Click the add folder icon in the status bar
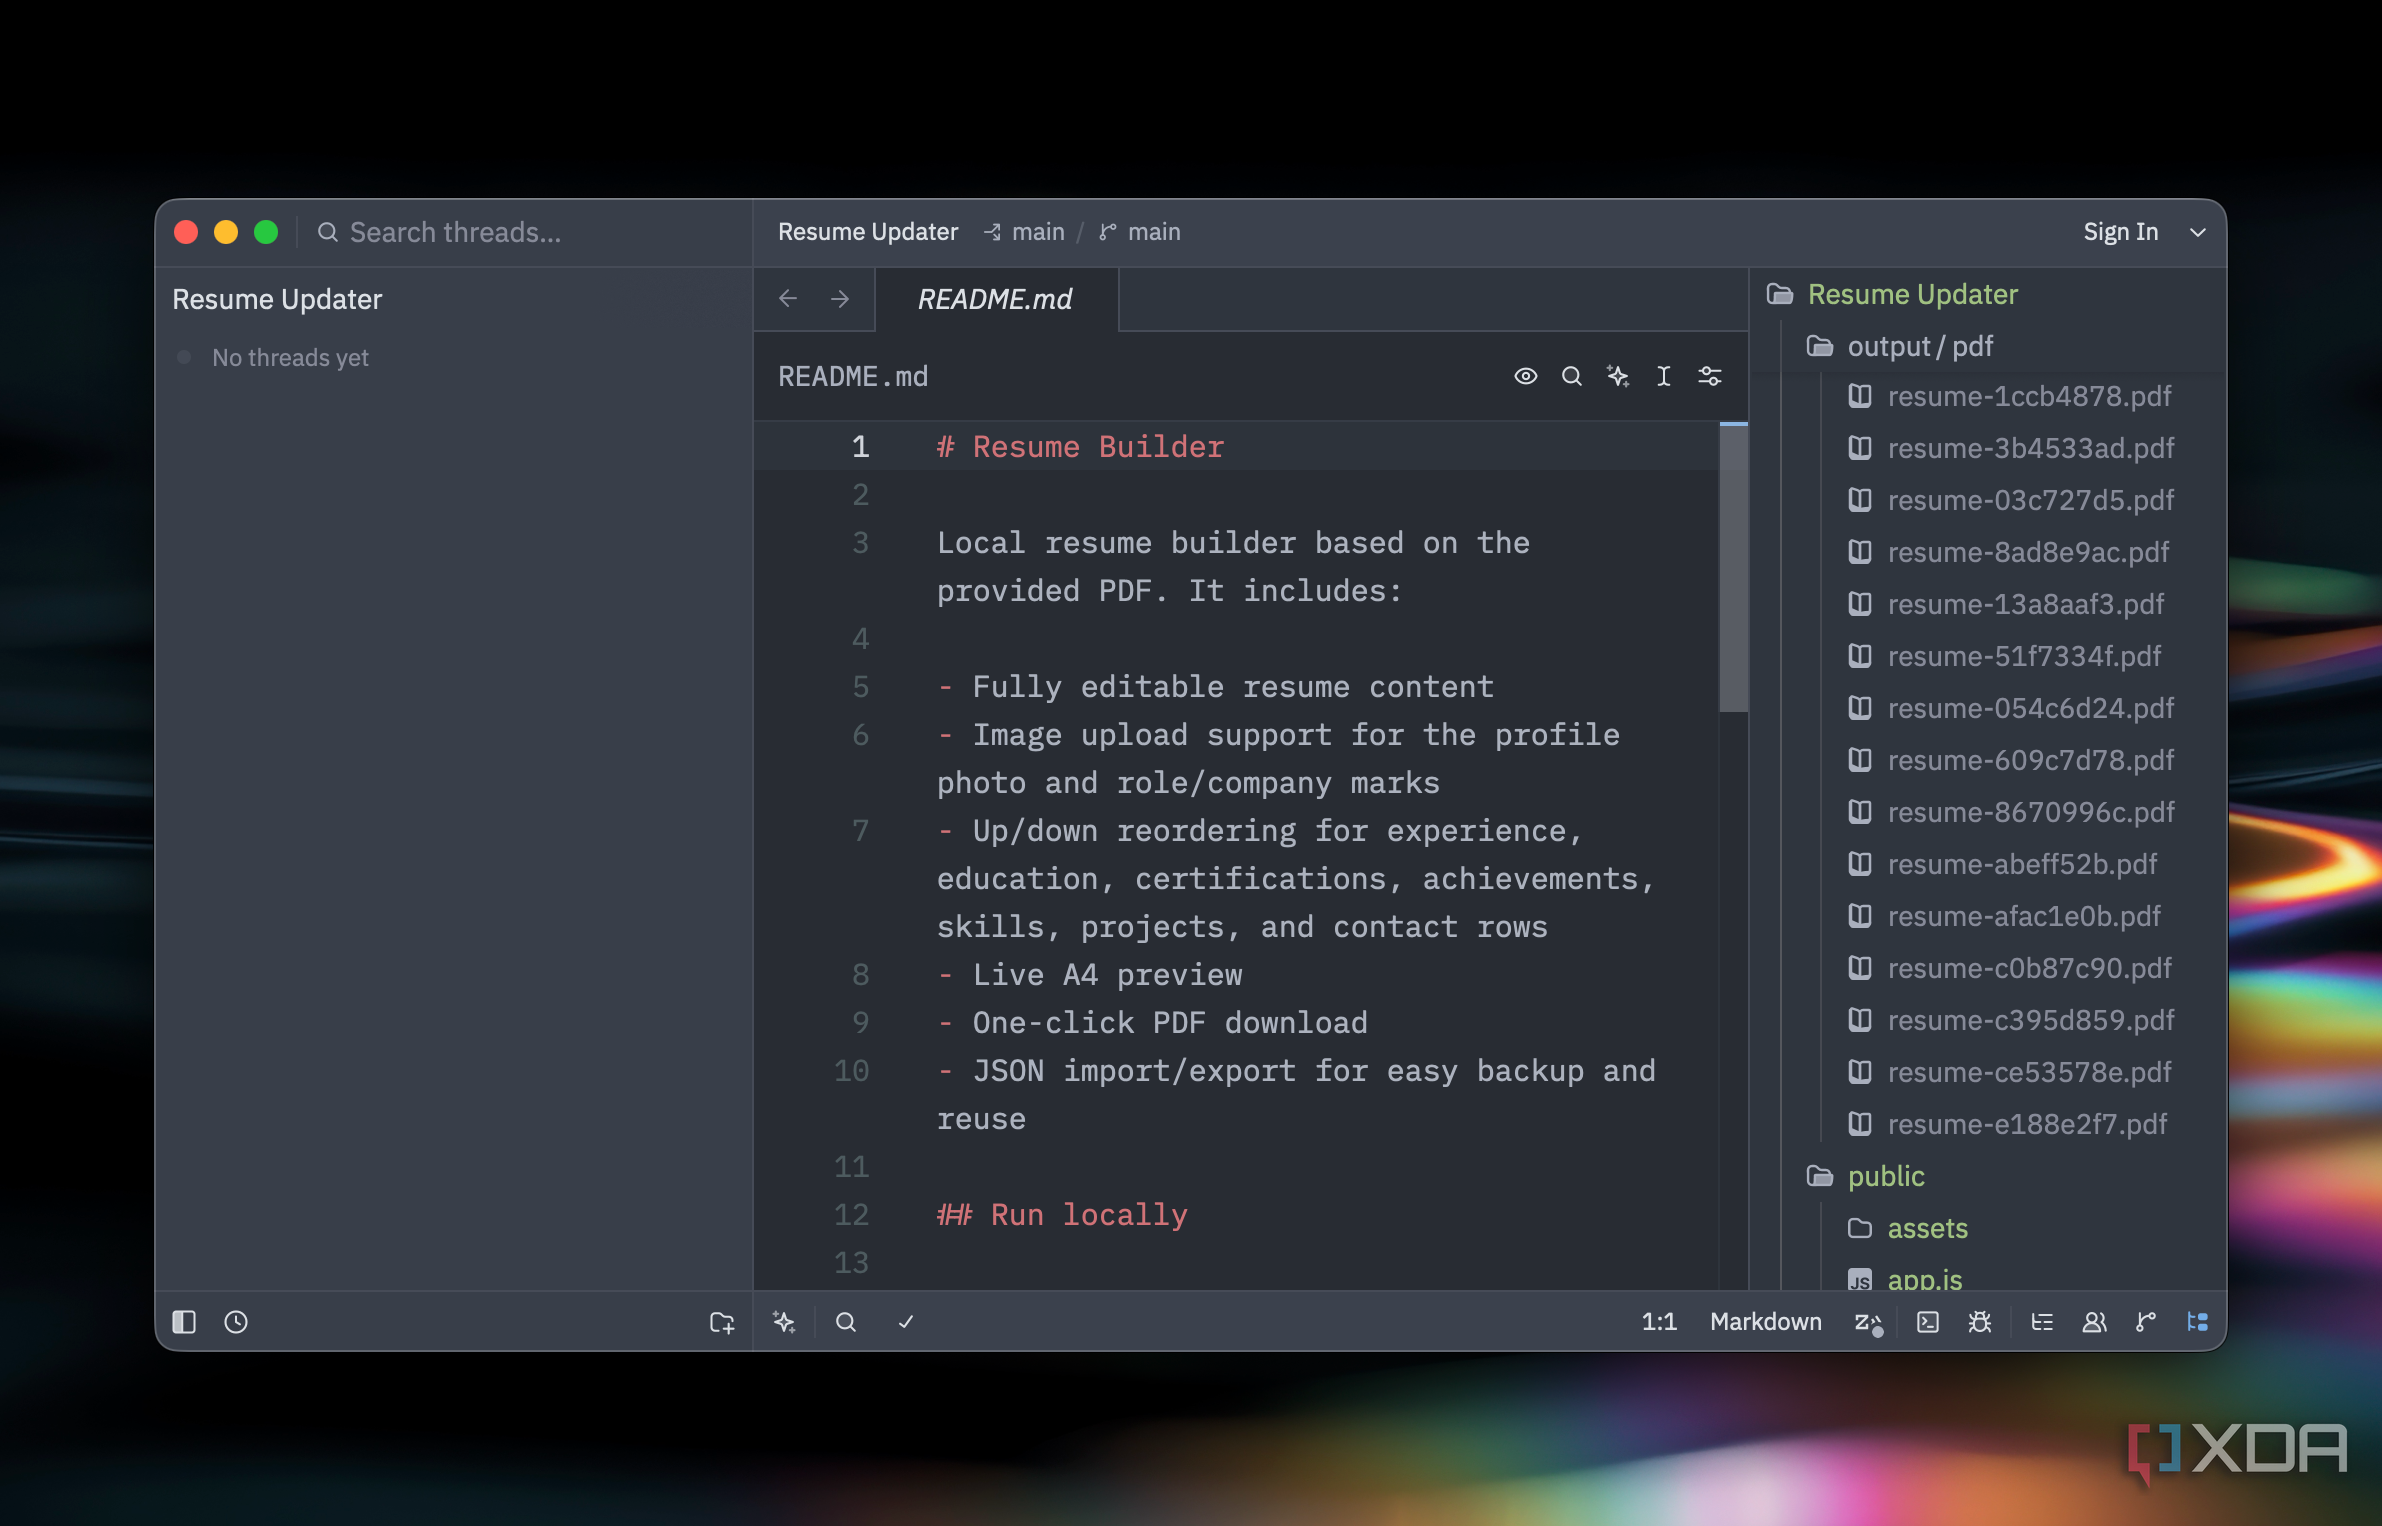 (x=722, y=1322)
